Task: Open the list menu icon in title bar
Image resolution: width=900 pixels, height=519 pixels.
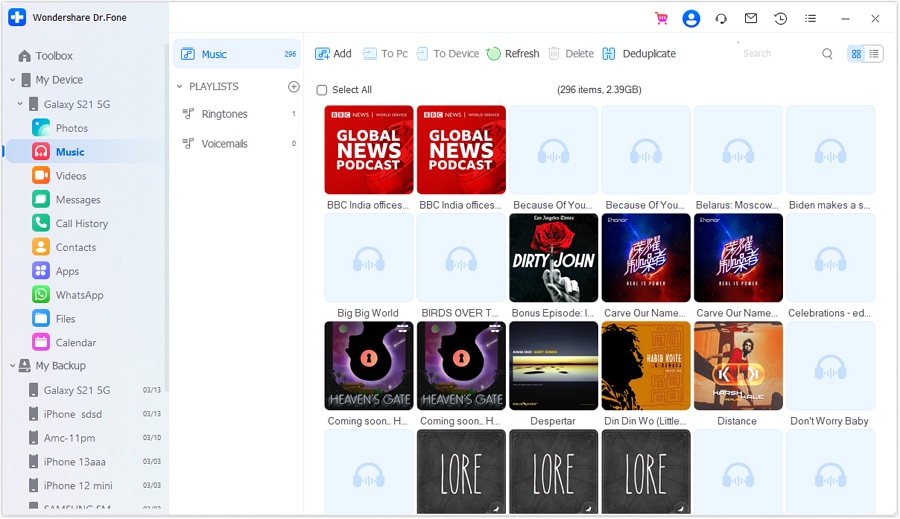Action: pyautogui.click(x=810, y=18)
